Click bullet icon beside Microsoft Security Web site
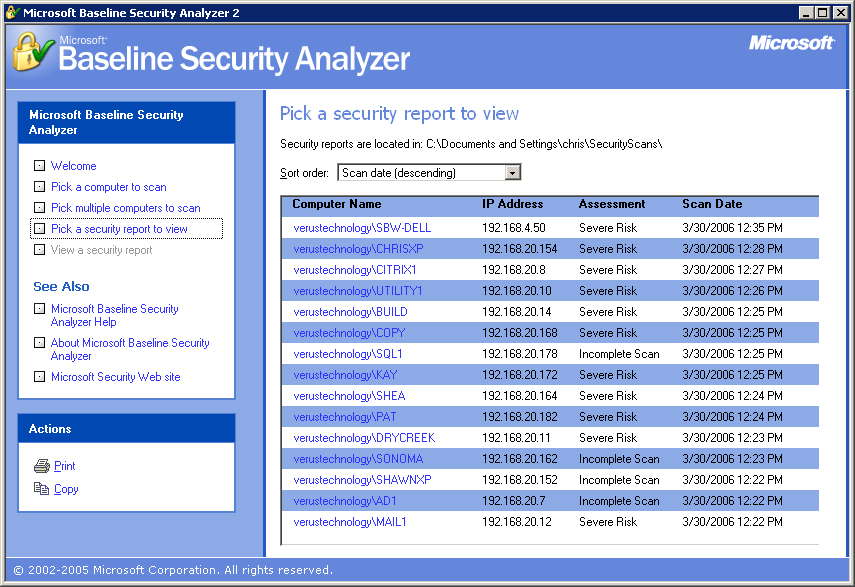This screenshot has width=855, height=587. pyautogui.click(x=39, y=377)
